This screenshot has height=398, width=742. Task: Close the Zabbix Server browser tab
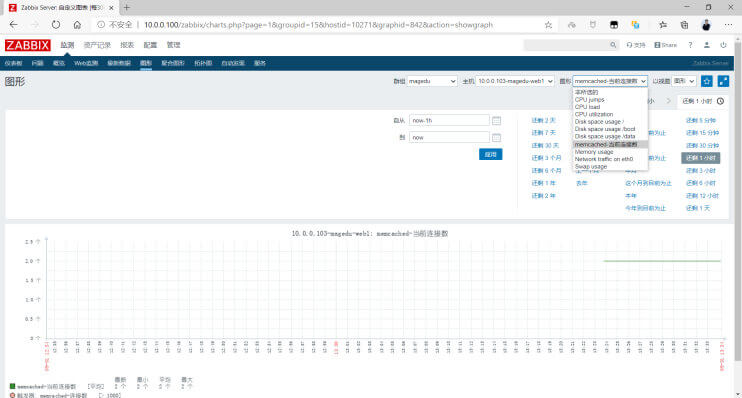tap(111, 8)
